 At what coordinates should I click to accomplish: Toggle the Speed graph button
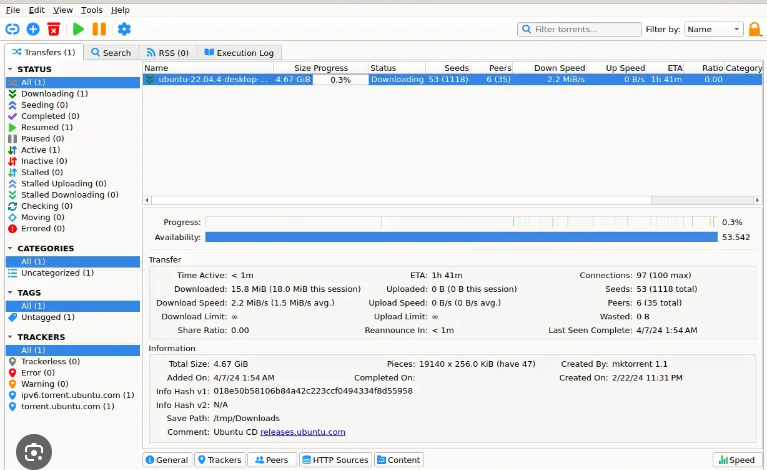[737, 460]
